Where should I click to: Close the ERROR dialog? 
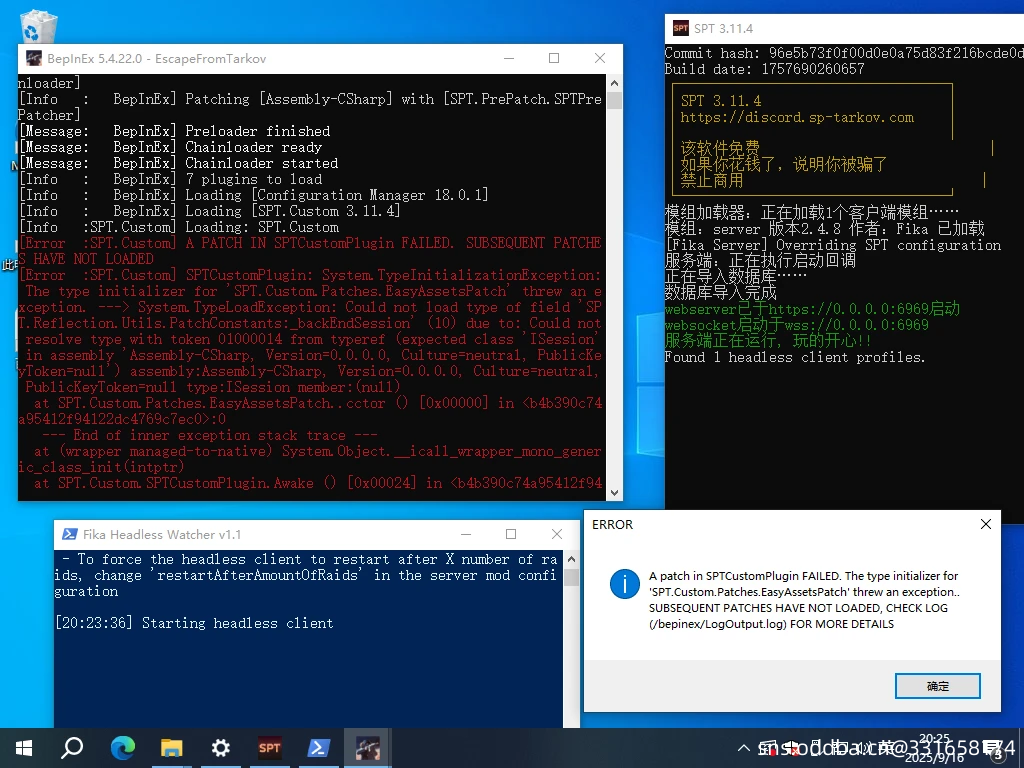coord(985,524)
